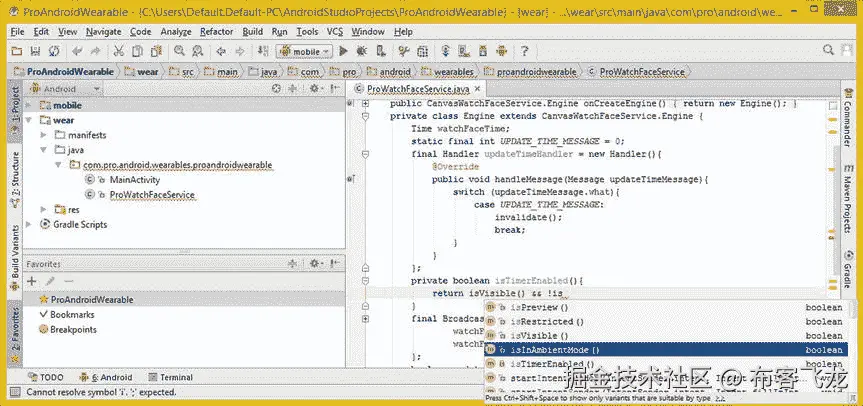Expand the manifests folder
This screenshot has height=406, width=863.
point(43,135)
